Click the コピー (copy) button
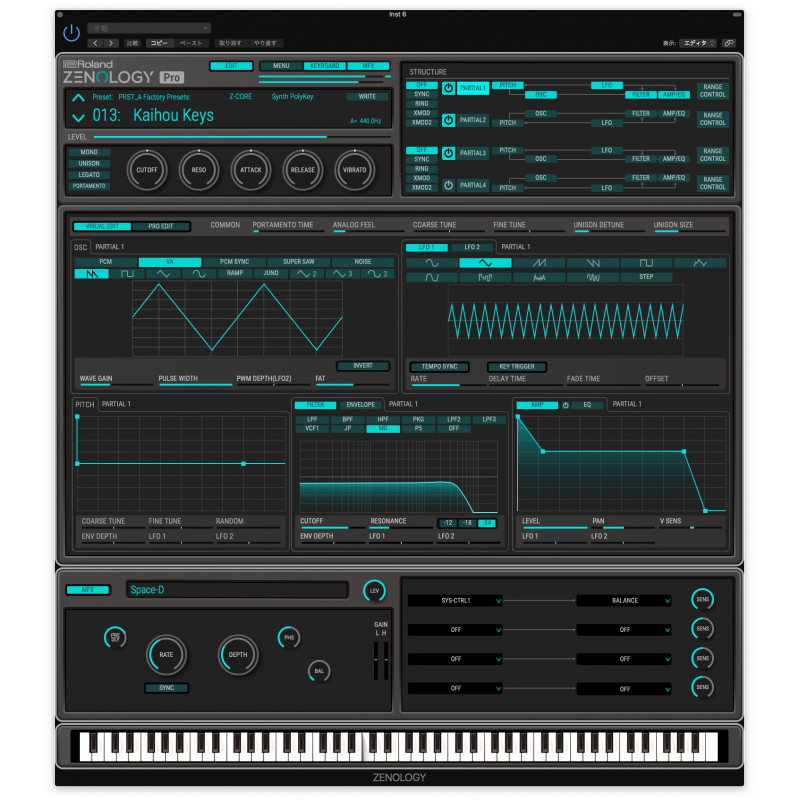This screenshot has width=800, height=800. pos(159,43)
